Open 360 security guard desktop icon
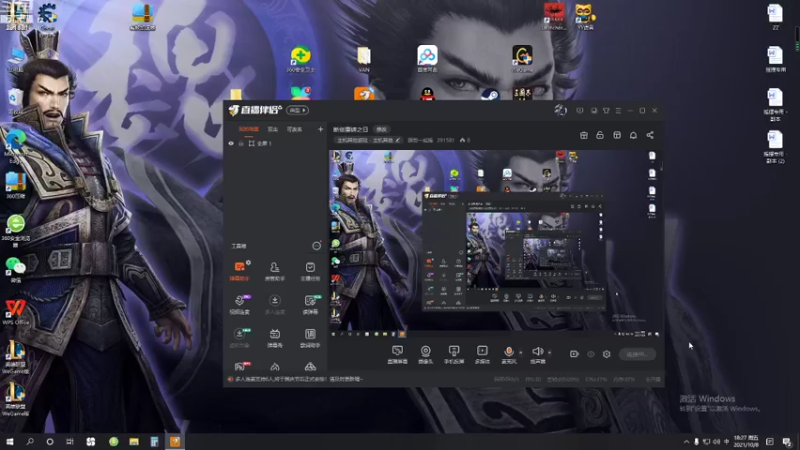This screenshot has height=450, width=800. click(x=301, y=60)
